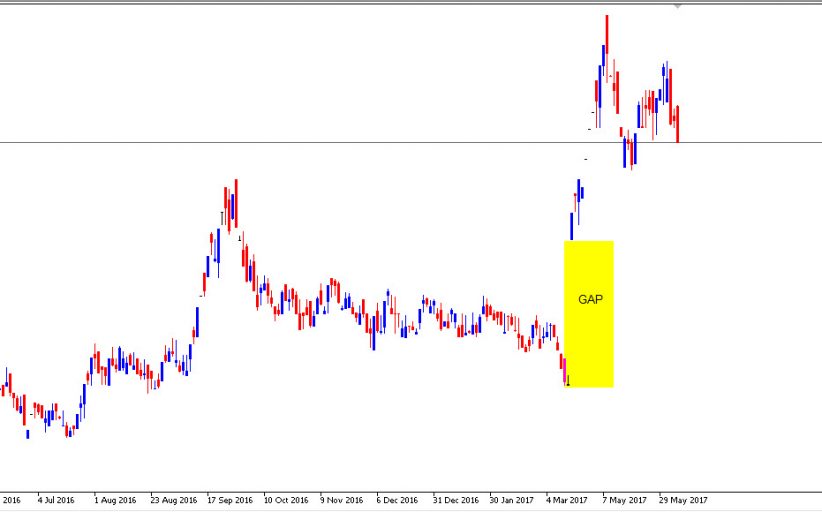Click the 4 Jul 2016 date label
This screenshot has height=512, width=822.
(x=56, y=500)
